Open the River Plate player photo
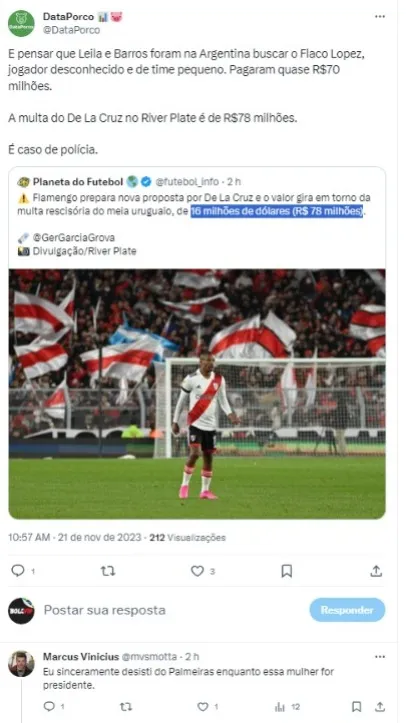The height and width of the screenshot is (723, 406). pos(197,394)
